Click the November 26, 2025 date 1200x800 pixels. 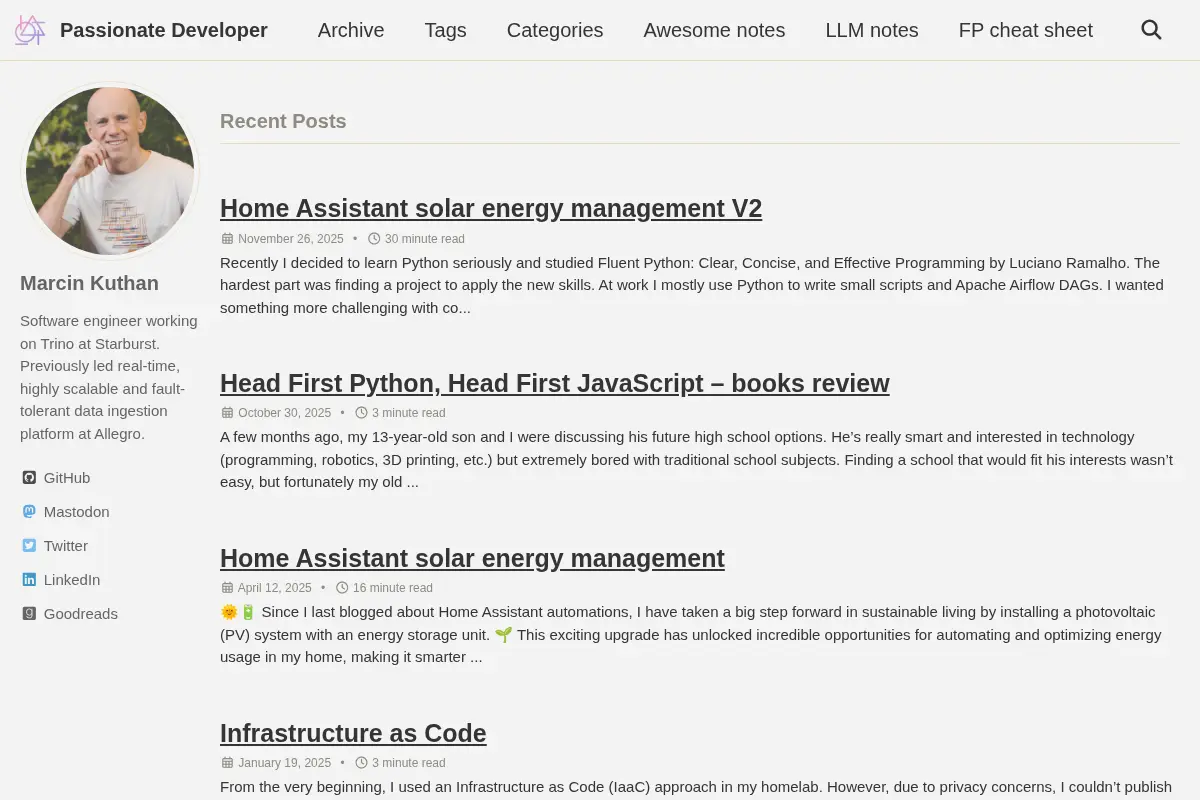(291, 239)
